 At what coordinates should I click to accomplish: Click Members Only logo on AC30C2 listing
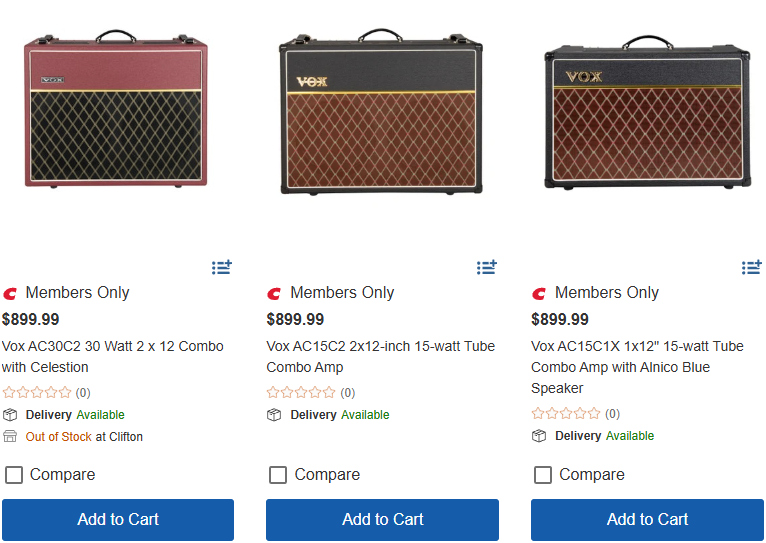(x=10, y=293)
